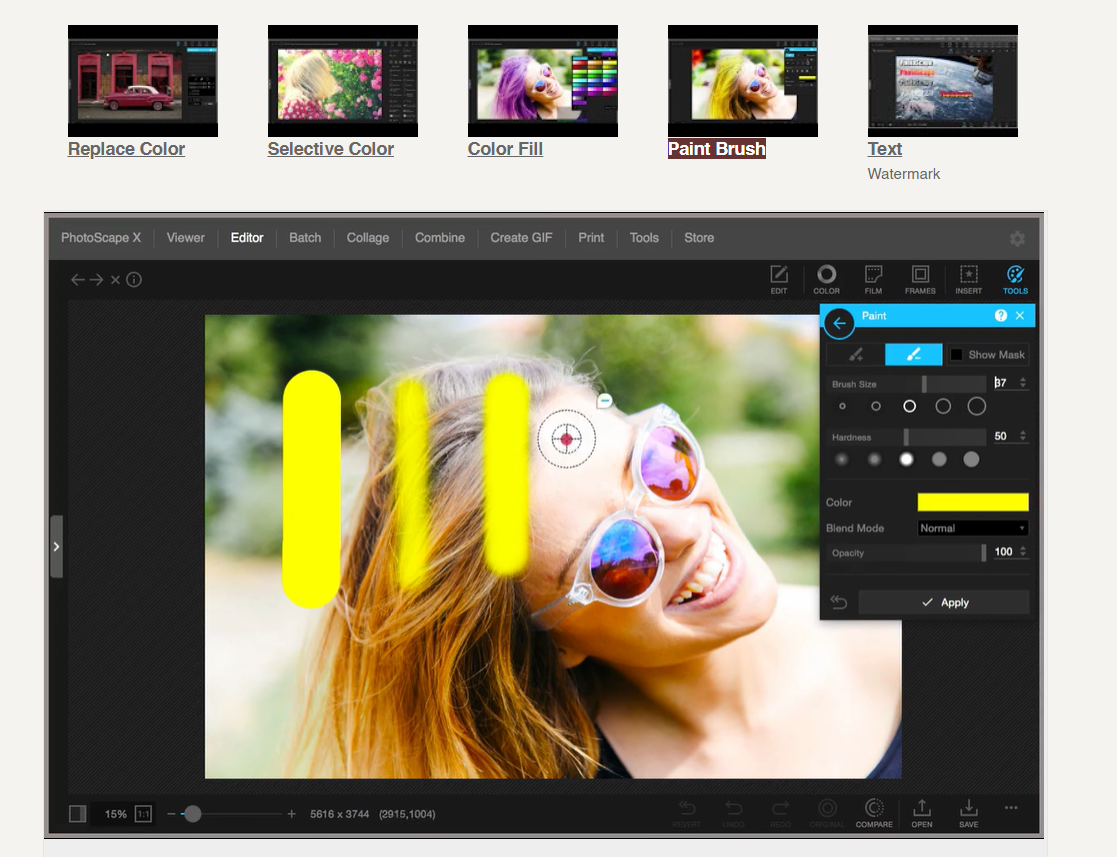The width and height of the screenshot is (1117, 857).
Task: Open the Insert icon
Action: [x=969, y=279]
